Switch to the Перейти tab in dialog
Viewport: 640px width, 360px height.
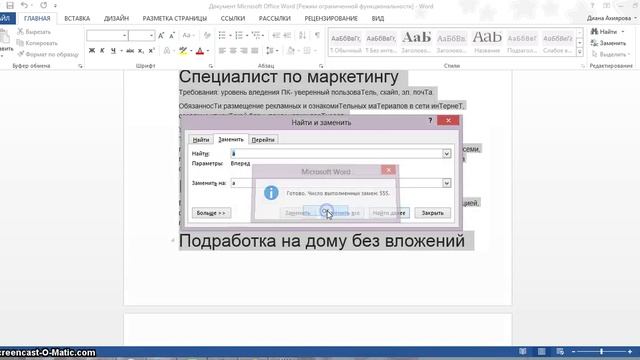[x=263, y=140]
